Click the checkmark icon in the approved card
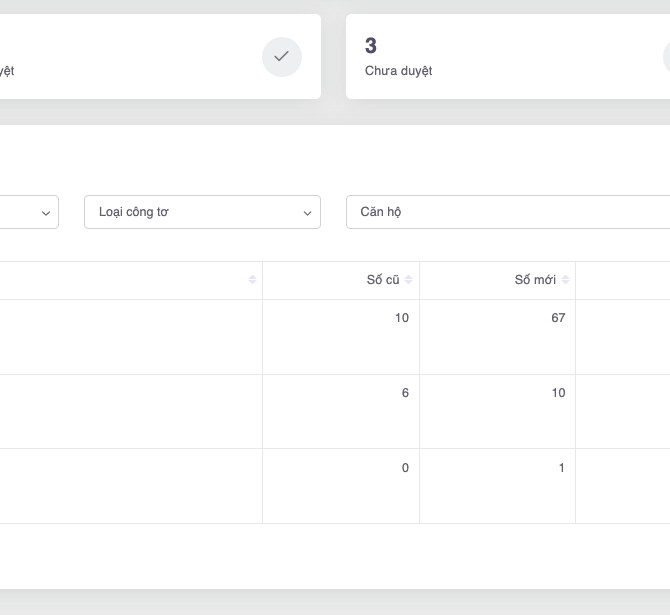 click(x=282, y=57)
